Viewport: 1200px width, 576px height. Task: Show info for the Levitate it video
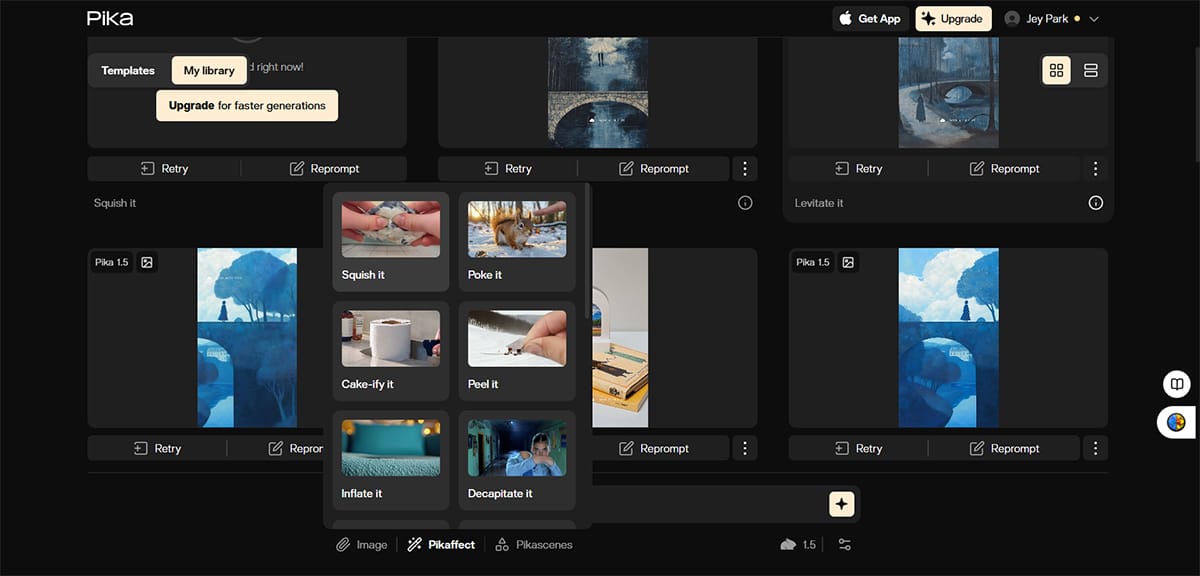coord(1096,203)
